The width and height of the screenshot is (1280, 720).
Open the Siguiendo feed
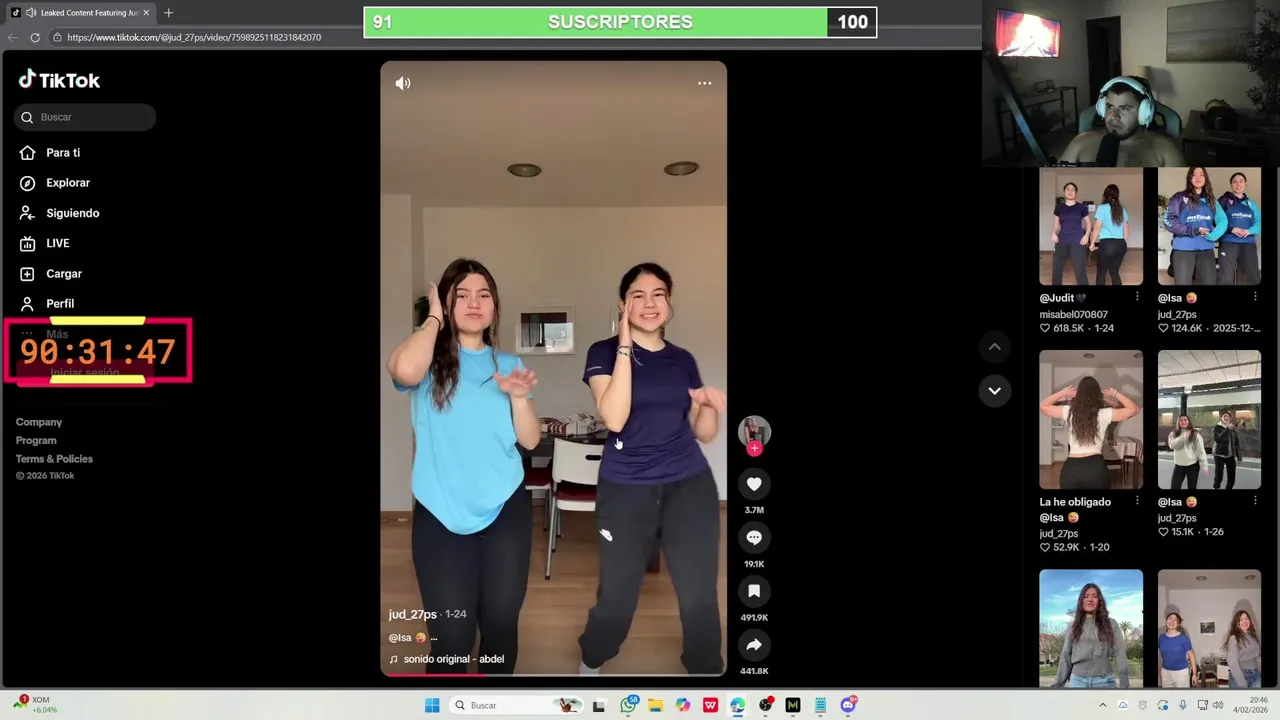[72, 213]
